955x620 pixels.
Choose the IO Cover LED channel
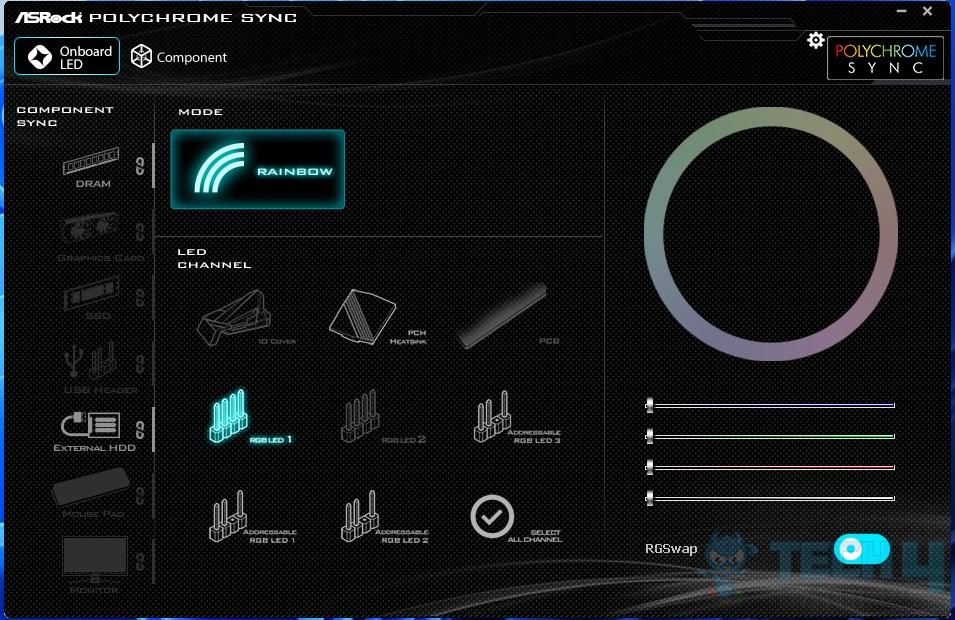click(244, 318)
